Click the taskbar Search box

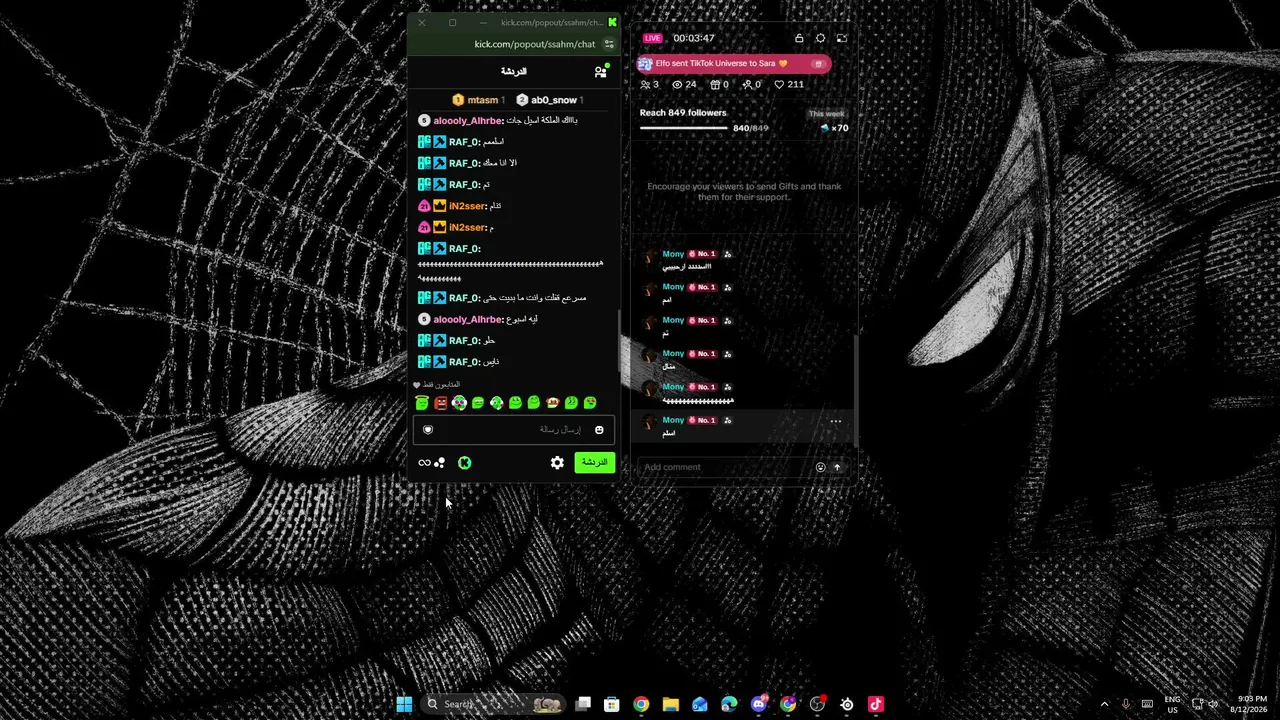(493, 704)
